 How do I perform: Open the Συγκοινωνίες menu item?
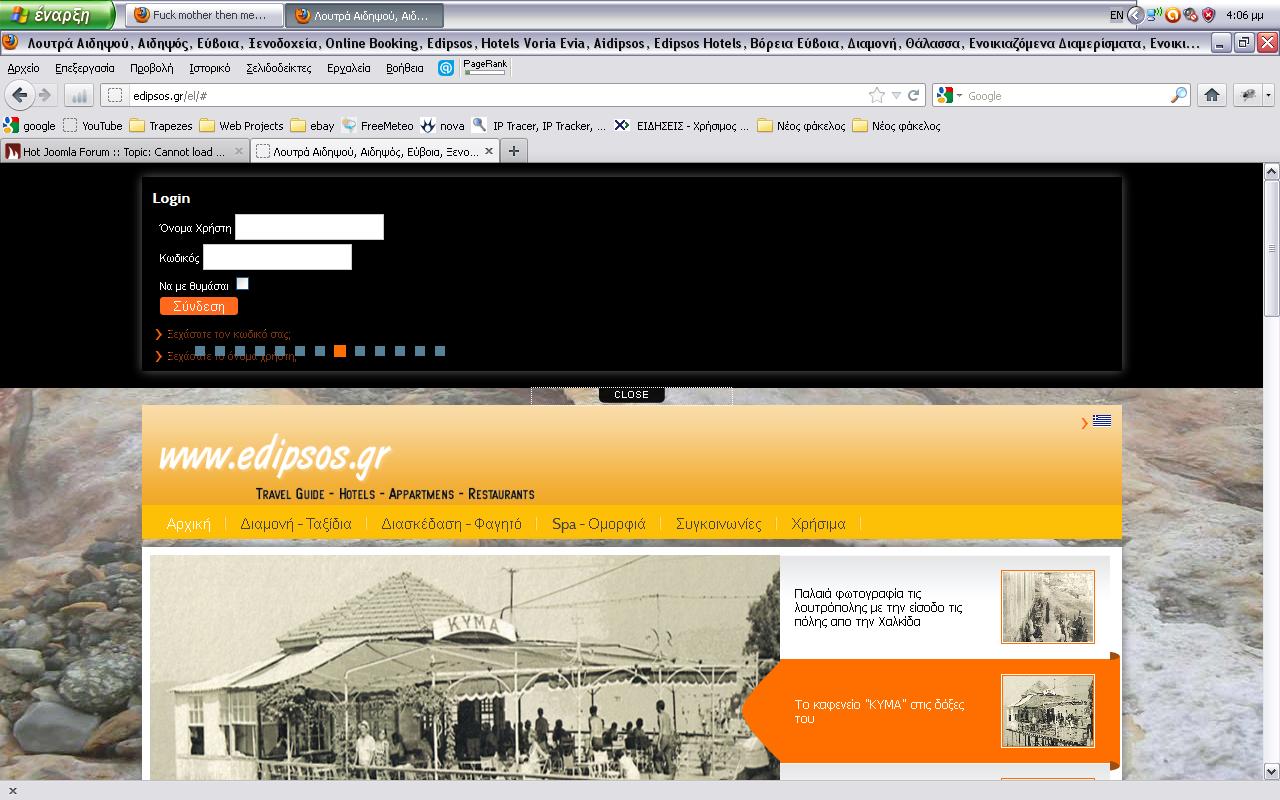click(718, 523)
